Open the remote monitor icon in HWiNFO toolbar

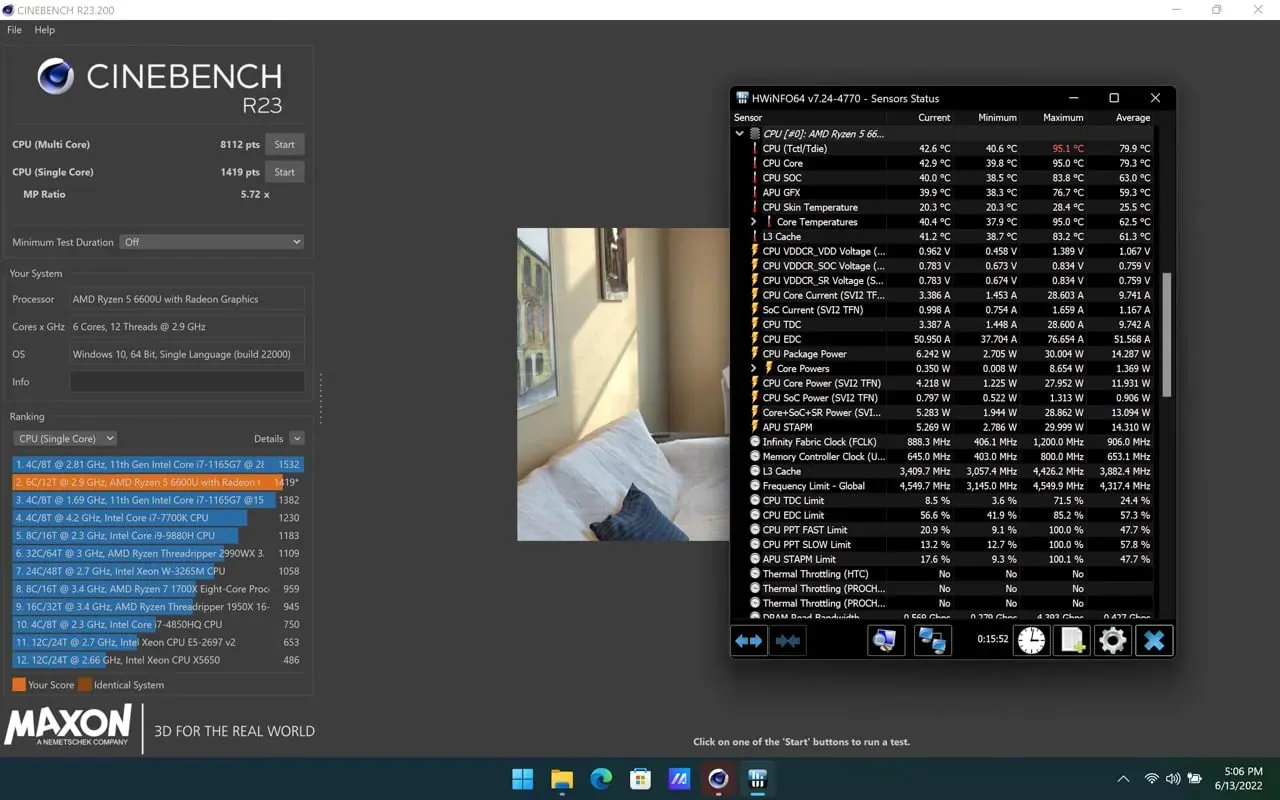pos(885,641)
